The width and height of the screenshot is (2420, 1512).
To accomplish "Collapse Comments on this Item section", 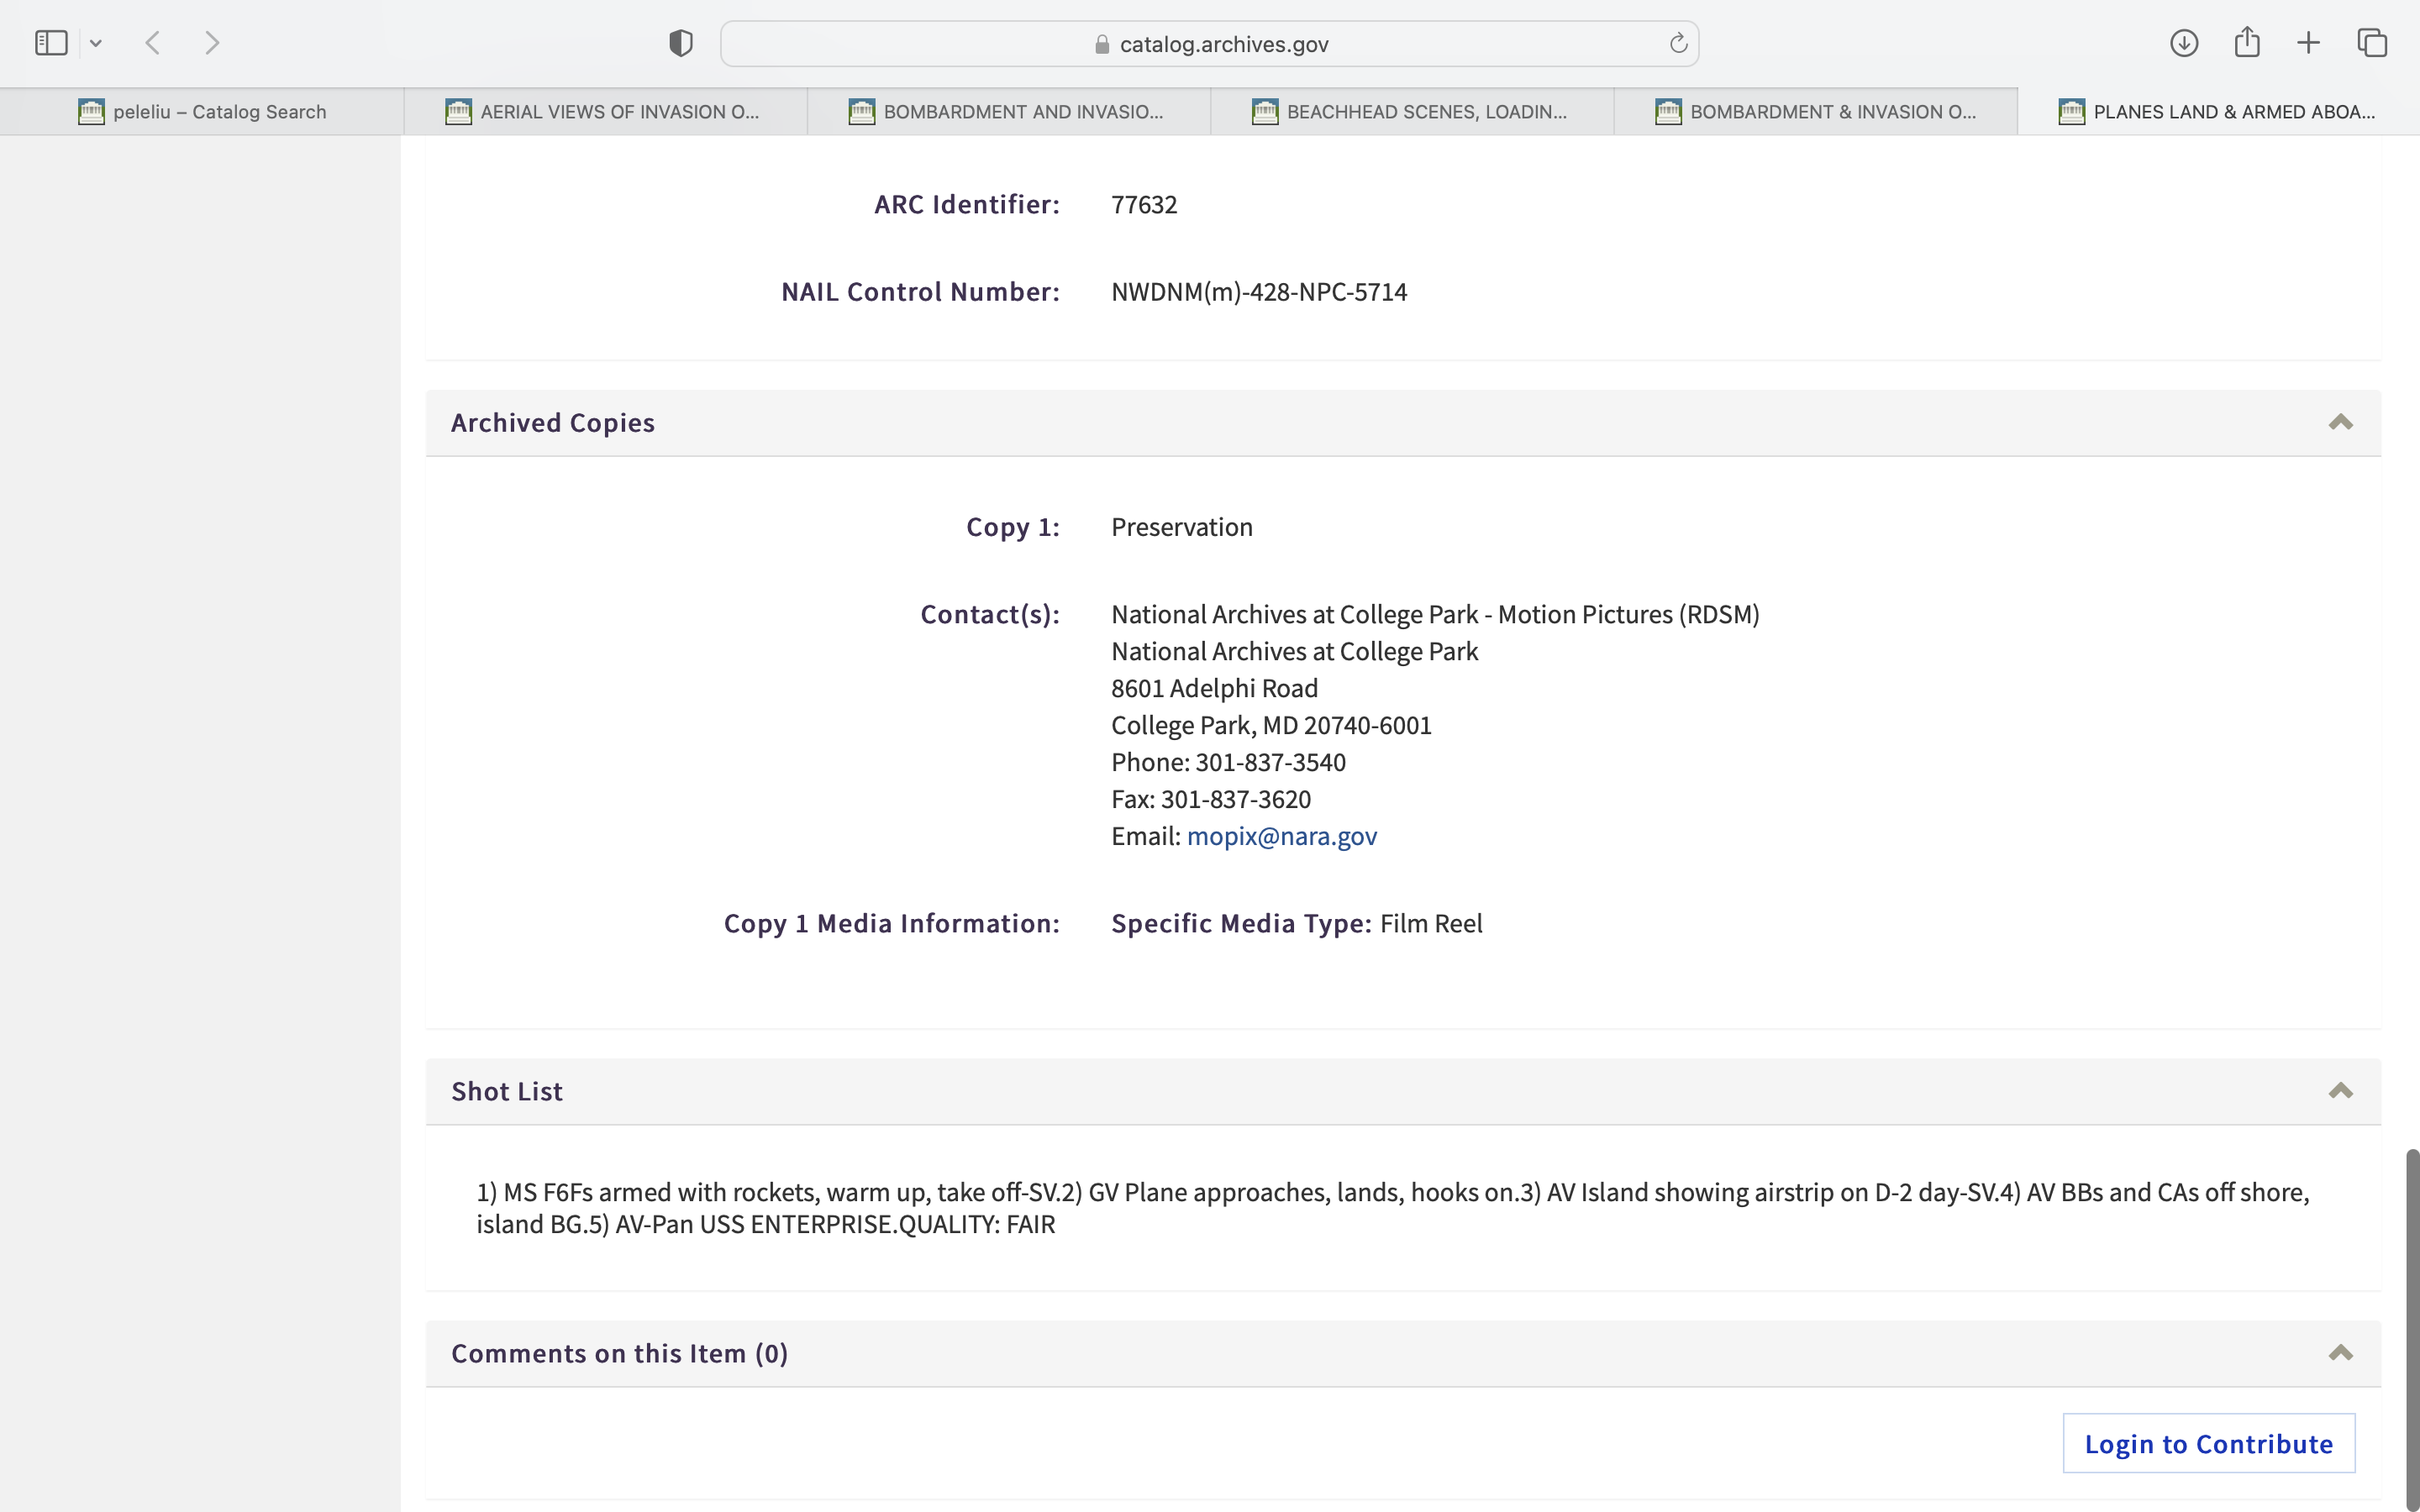I will [2340, 1353].
